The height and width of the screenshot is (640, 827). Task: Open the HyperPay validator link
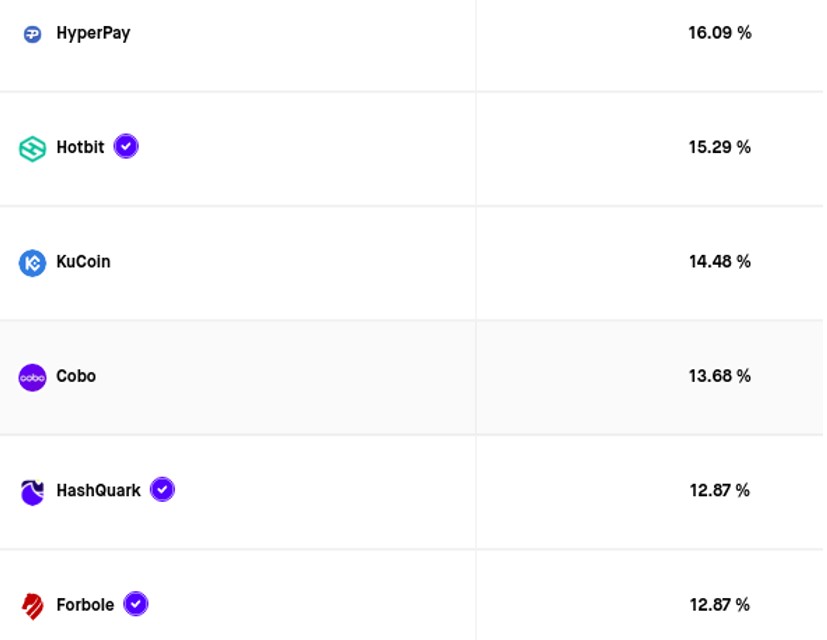pyautogui.click(x=93, y=33)
